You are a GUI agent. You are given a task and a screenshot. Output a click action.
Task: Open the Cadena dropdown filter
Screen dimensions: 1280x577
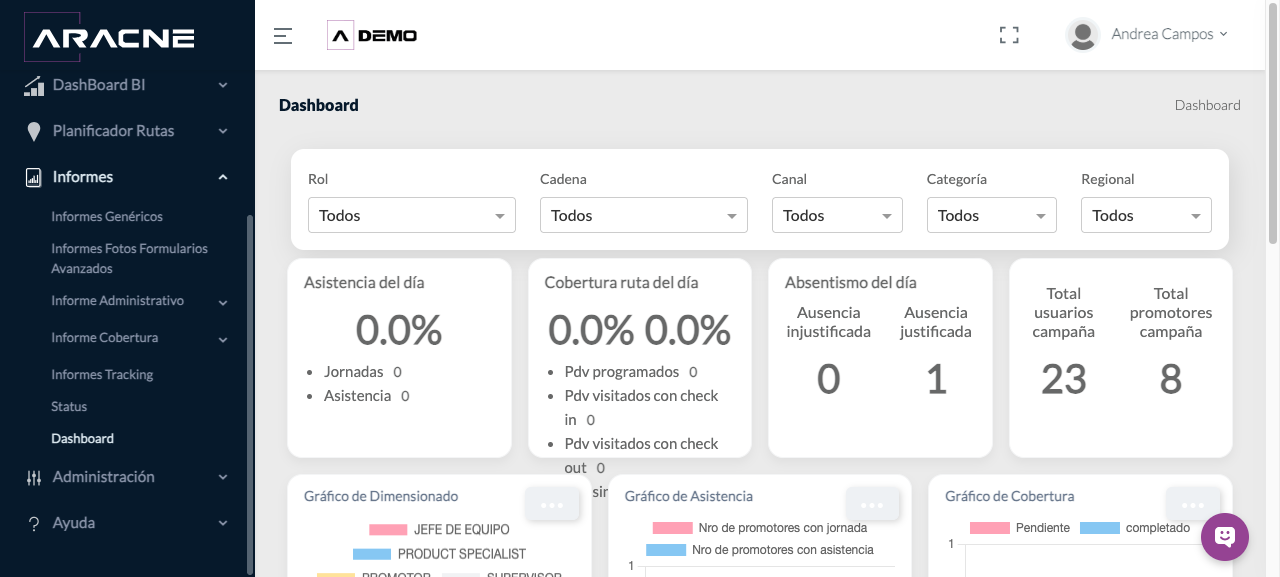[x=644, y=215]
